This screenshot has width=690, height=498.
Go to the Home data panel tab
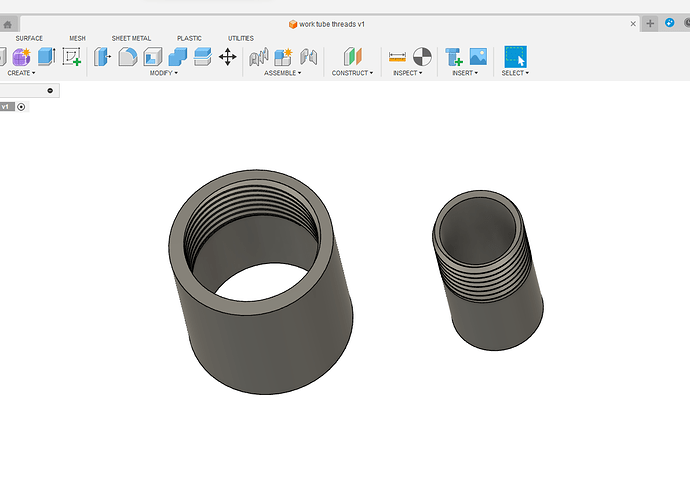coord(7,25)
